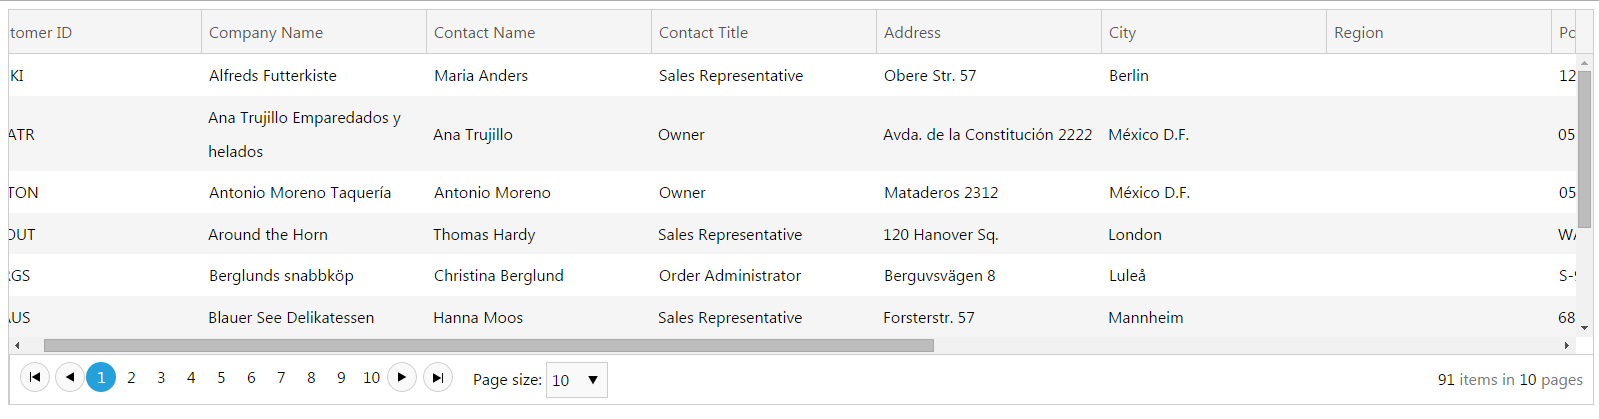Click the horizontal scrollbar thumb
1599x419 pixels.
click(488, 345)
